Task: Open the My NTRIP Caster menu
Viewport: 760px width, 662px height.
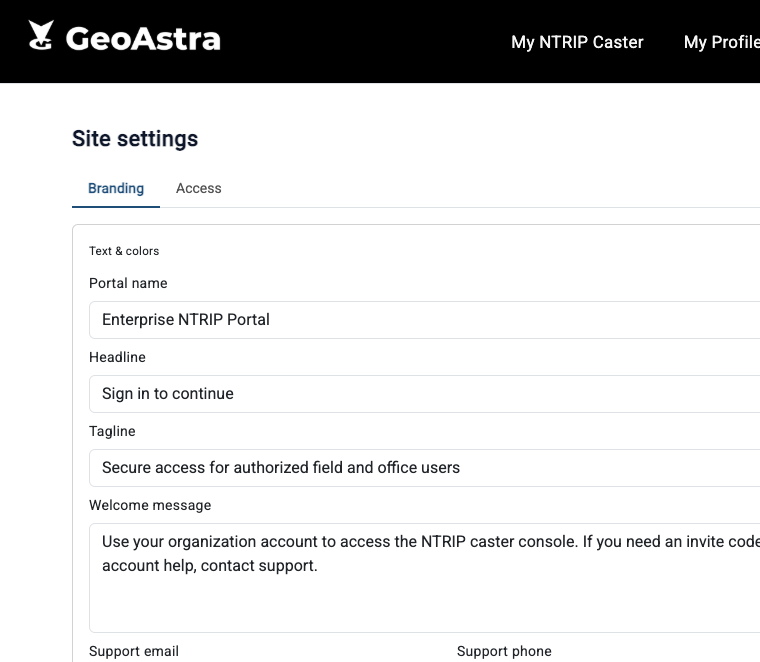Action: (577, 42)
